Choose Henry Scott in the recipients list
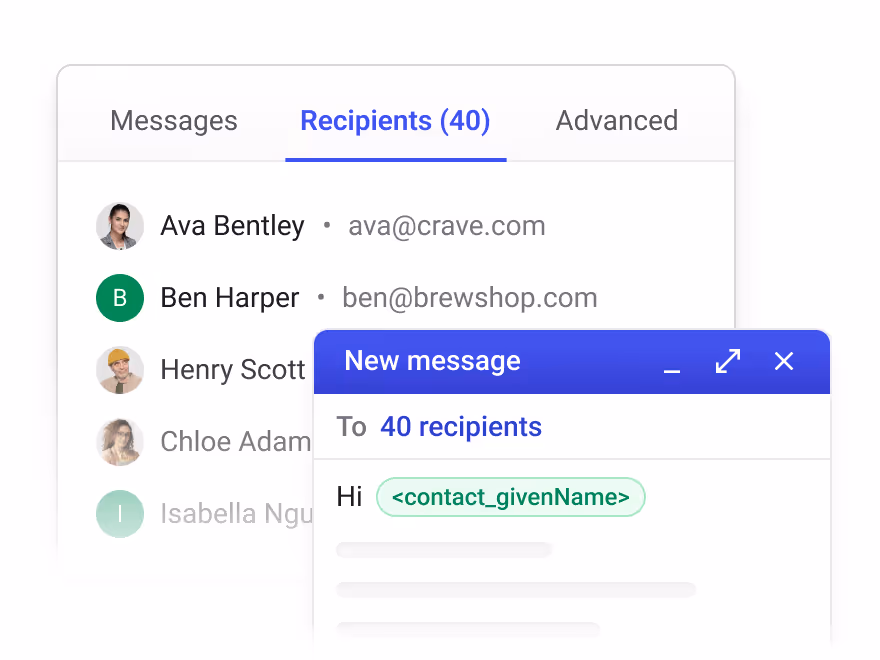Image resolution: width=880 pixels, height=660 pixels. pyautogui.click(x=233, y=369)
